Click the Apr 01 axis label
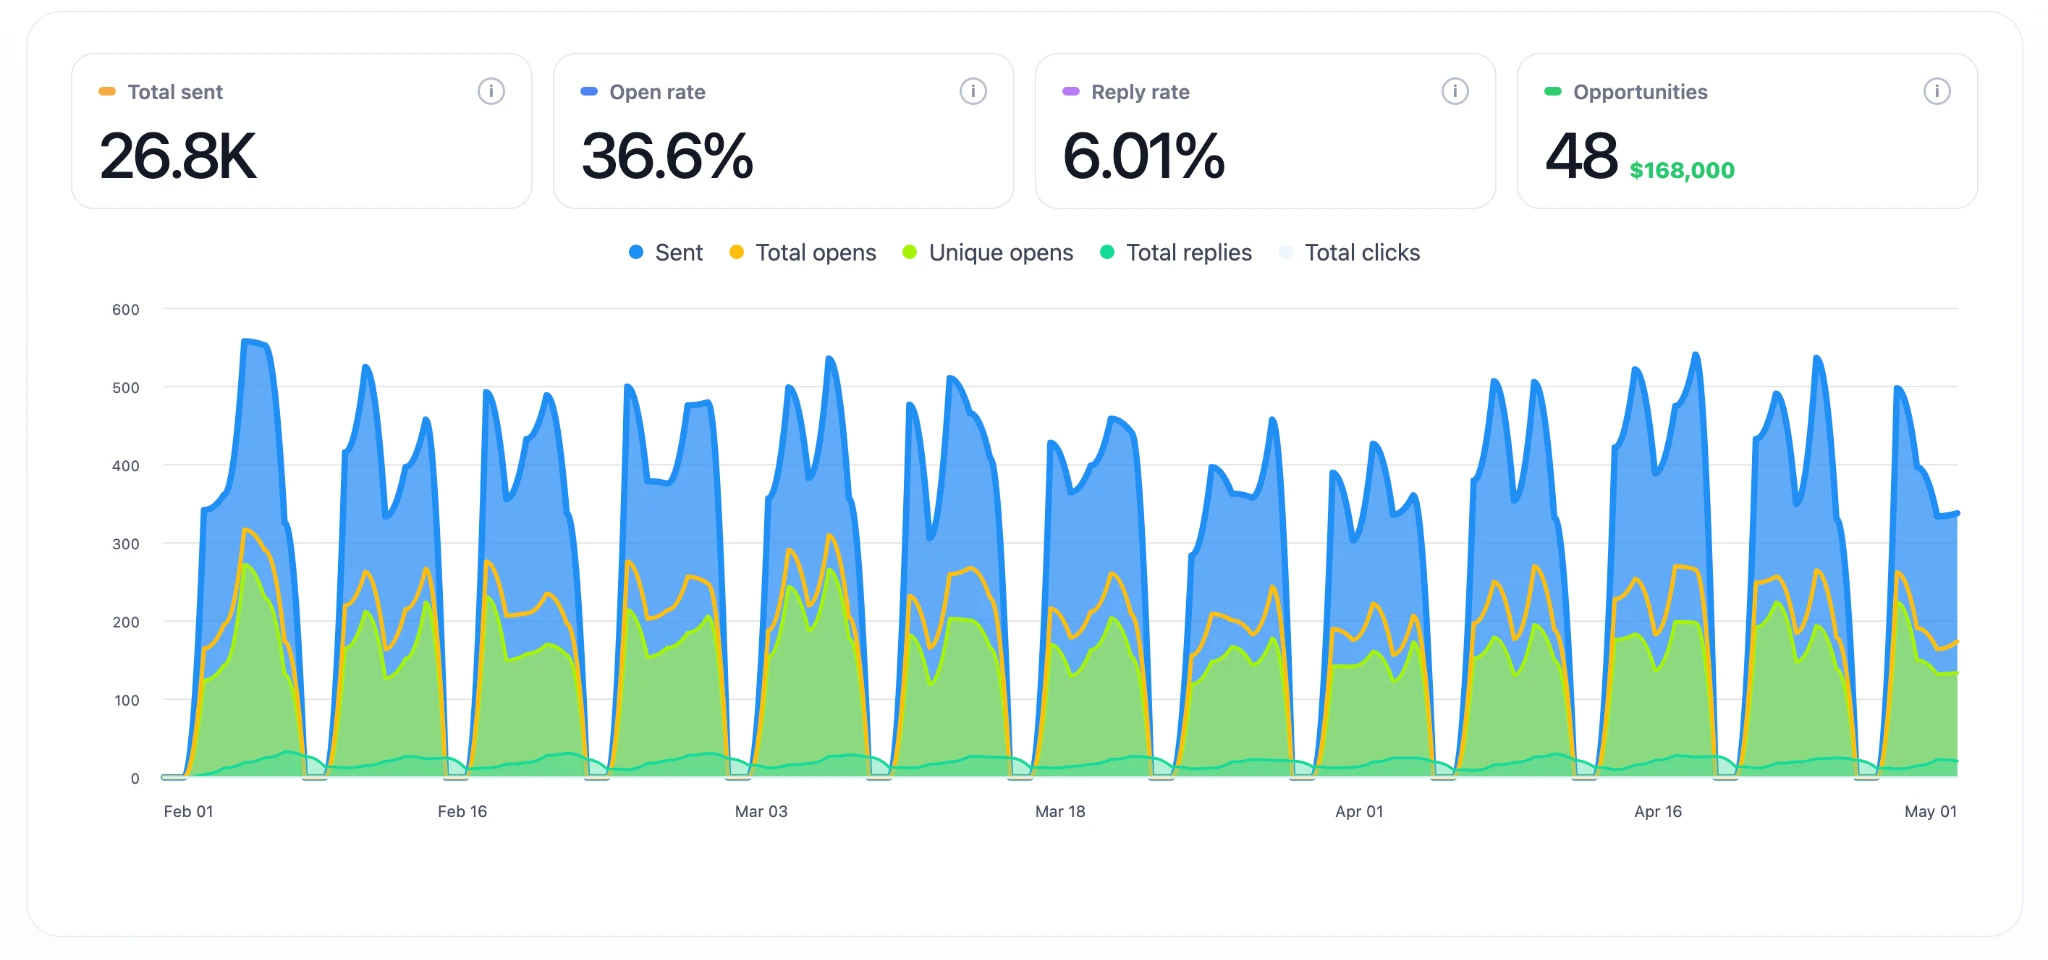 point(1359,811)
